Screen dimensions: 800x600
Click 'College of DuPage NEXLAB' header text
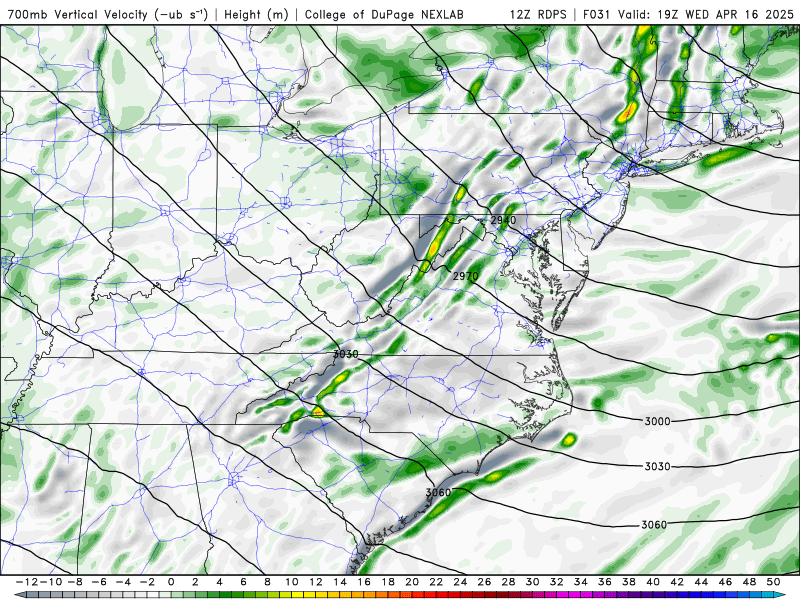click(x=384, y=14)
